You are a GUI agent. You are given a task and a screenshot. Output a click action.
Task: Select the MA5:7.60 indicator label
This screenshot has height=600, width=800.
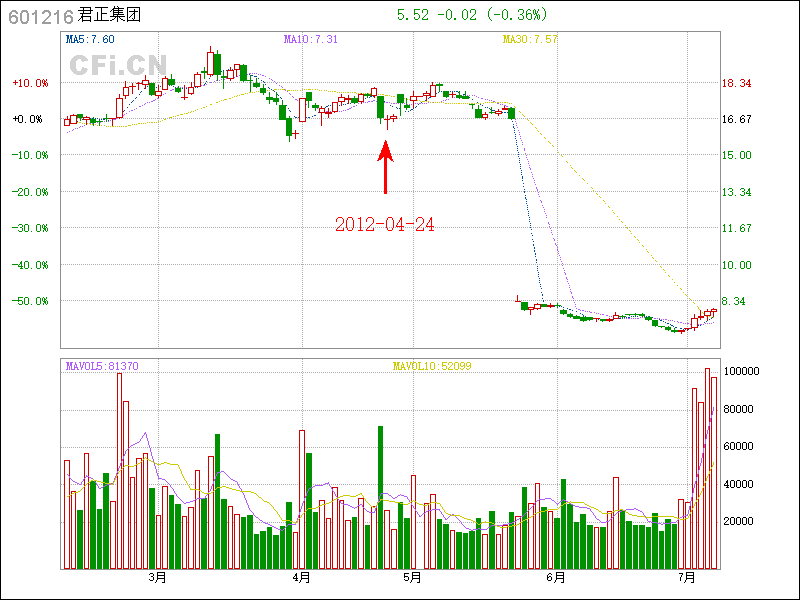(90, 39)
